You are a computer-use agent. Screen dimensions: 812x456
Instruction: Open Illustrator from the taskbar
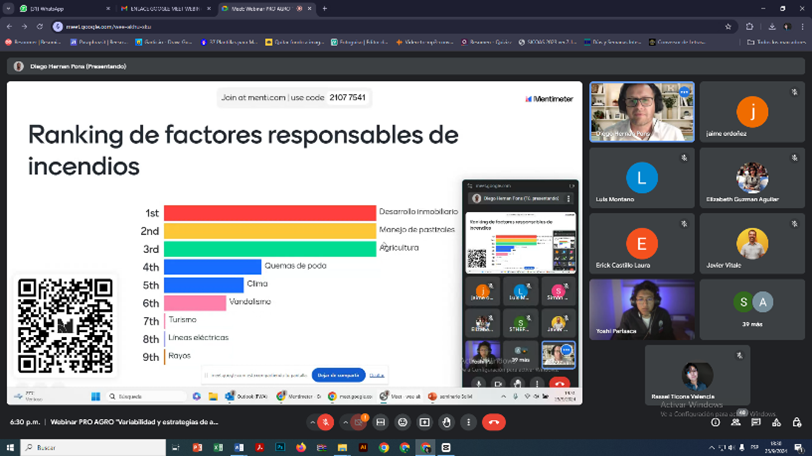click(363, 448)
